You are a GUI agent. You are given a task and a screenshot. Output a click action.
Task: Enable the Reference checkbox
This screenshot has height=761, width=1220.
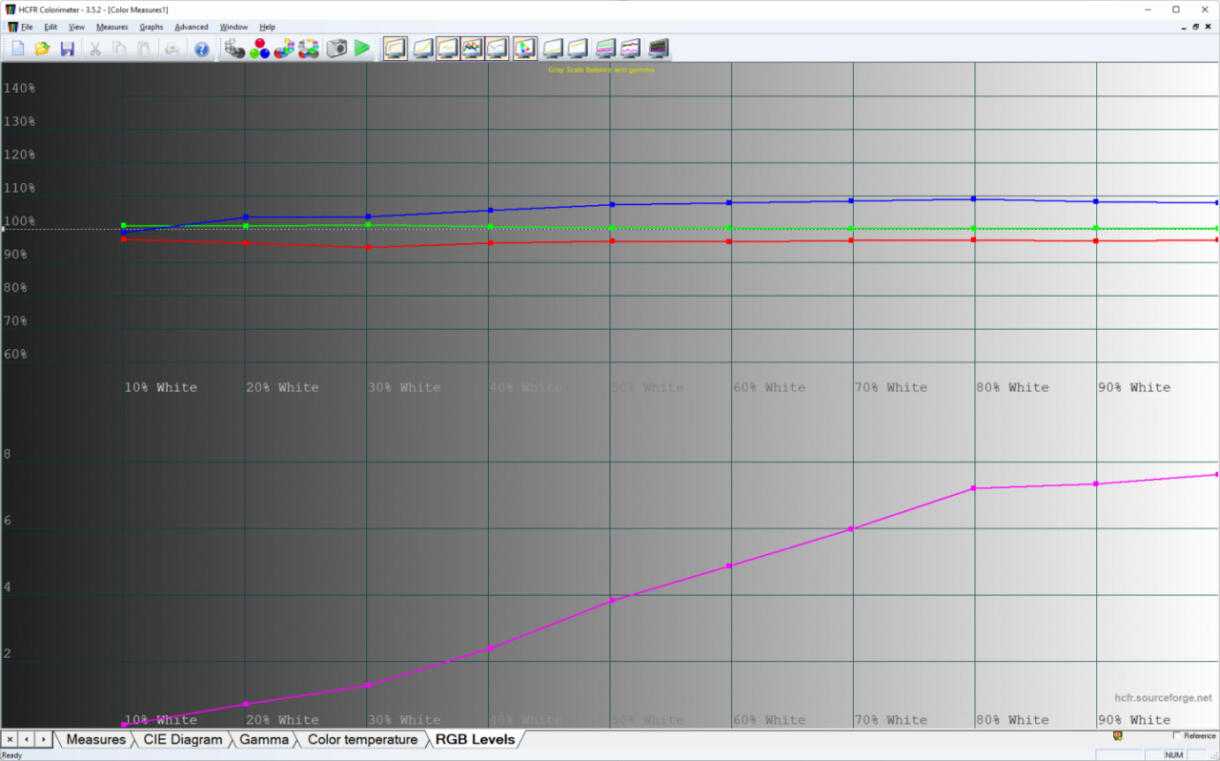tap(1177, 735)
